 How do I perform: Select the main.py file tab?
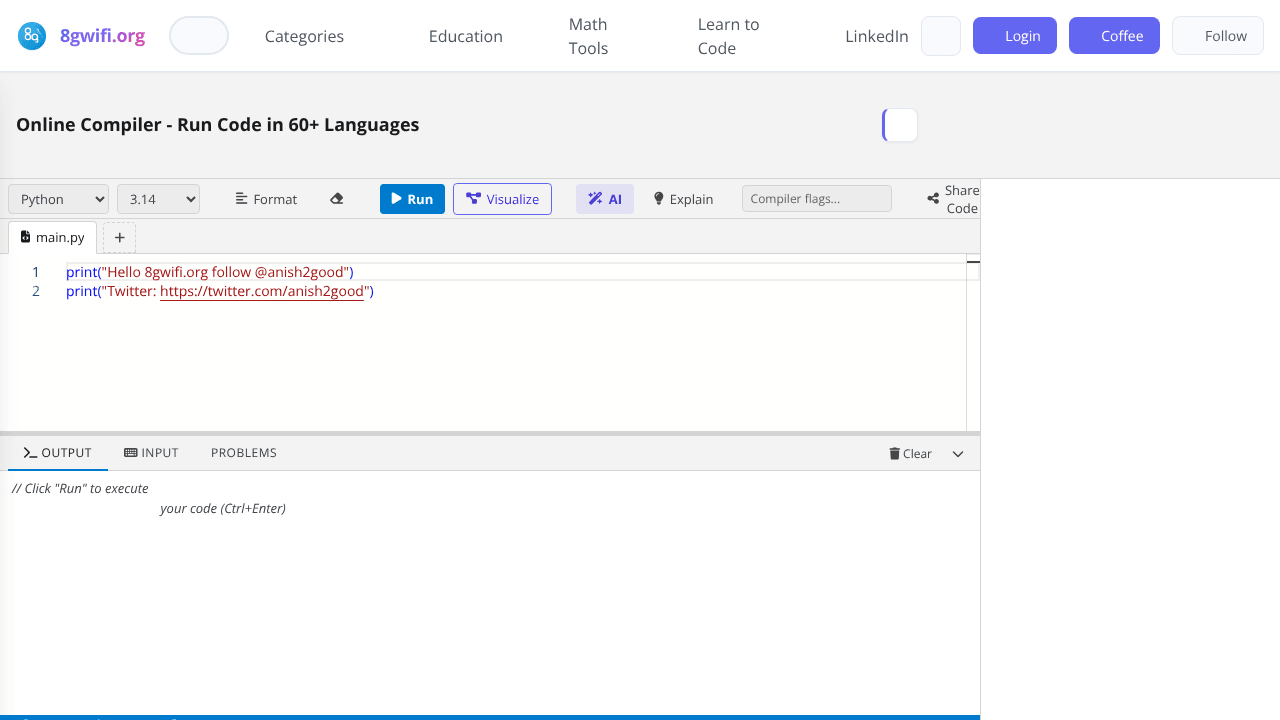click(53, 237)
